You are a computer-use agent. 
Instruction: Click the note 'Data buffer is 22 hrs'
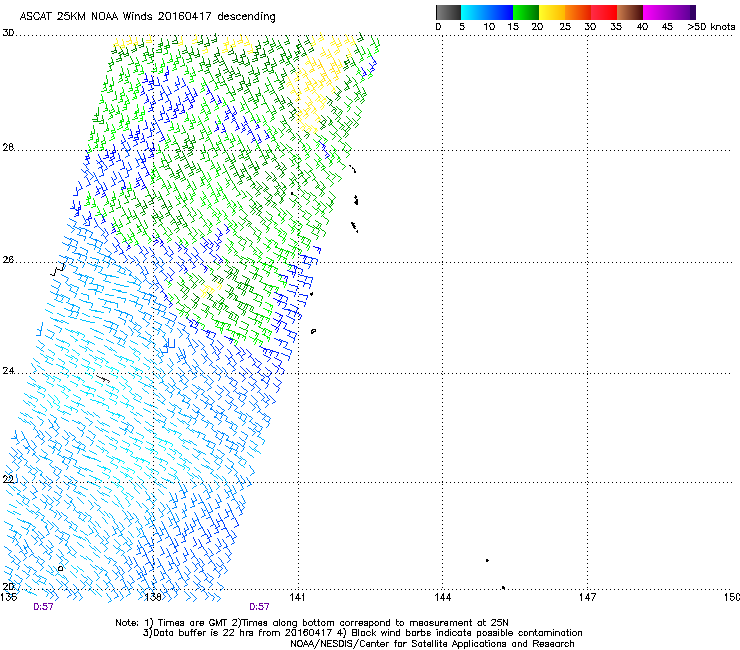[x=204, y=633]
